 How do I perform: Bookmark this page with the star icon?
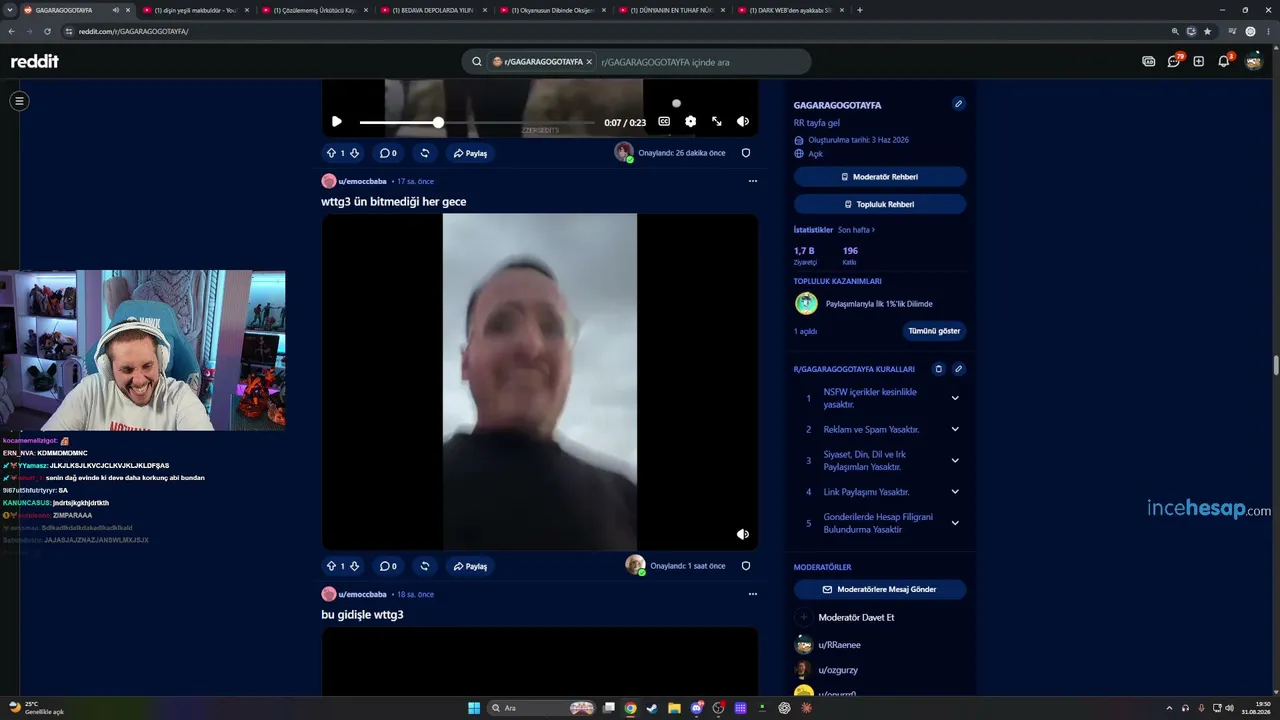click(x=1207, y=31)
